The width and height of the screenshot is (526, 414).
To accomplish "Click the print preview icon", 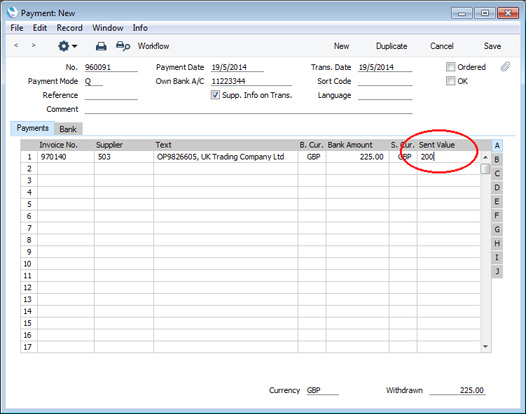I will click(x=123, y=46).
